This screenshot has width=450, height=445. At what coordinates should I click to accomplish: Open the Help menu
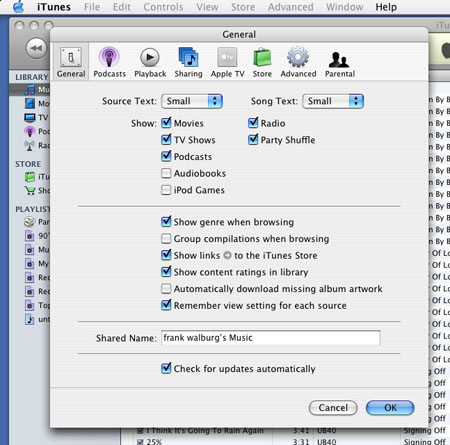[x=386, y=7]
